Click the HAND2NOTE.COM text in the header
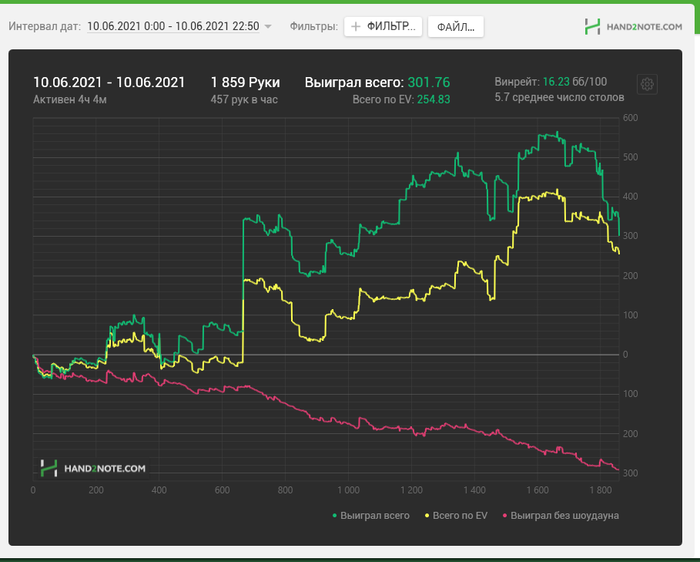 pyautogui.click(x=644, y=27)
